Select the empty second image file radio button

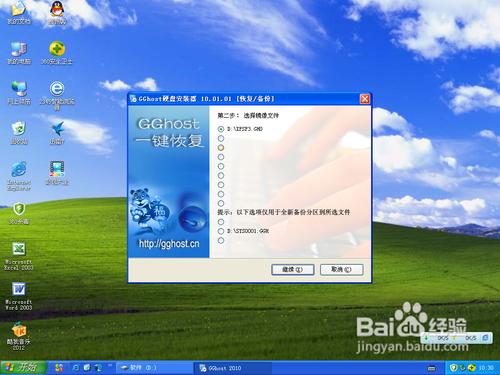(x=221, y=138)
